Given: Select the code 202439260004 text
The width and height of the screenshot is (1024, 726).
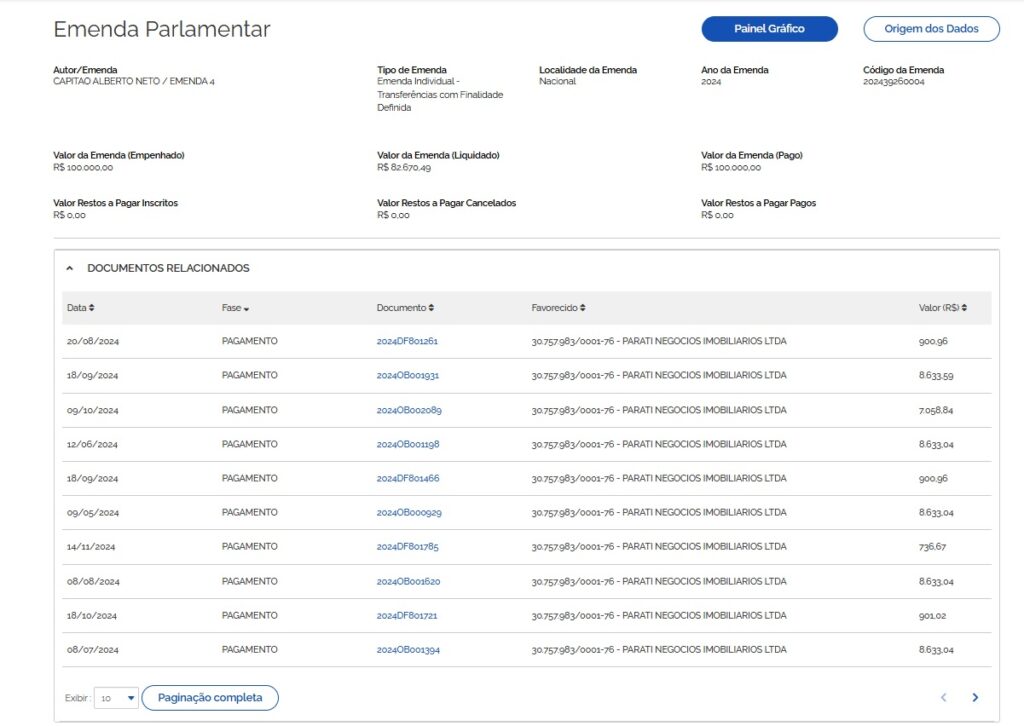Looking at the screenshot, I should point(893,82).
